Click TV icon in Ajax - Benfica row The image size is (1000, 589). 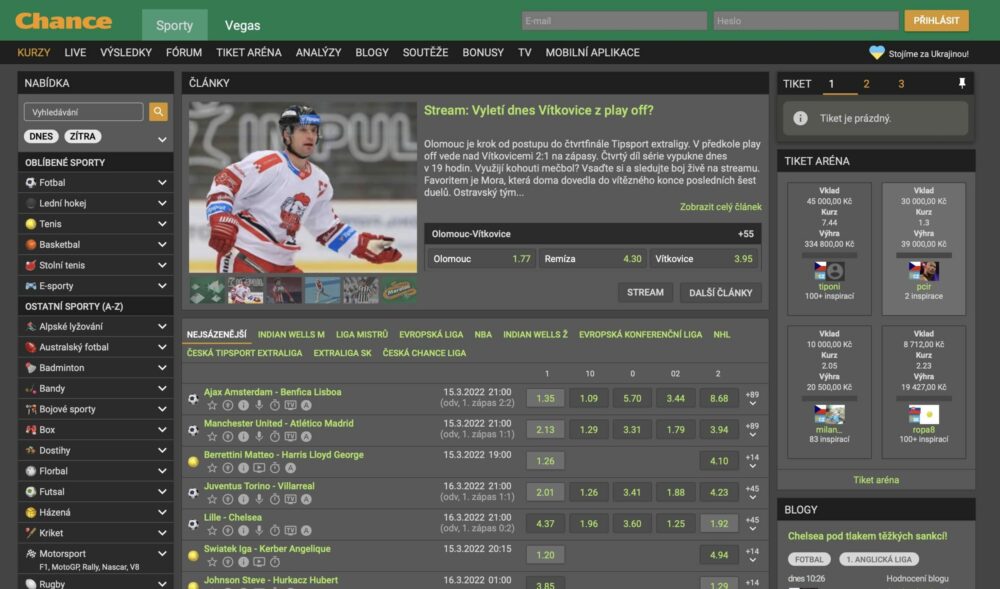pyautogui.click(x=290, y=405)
